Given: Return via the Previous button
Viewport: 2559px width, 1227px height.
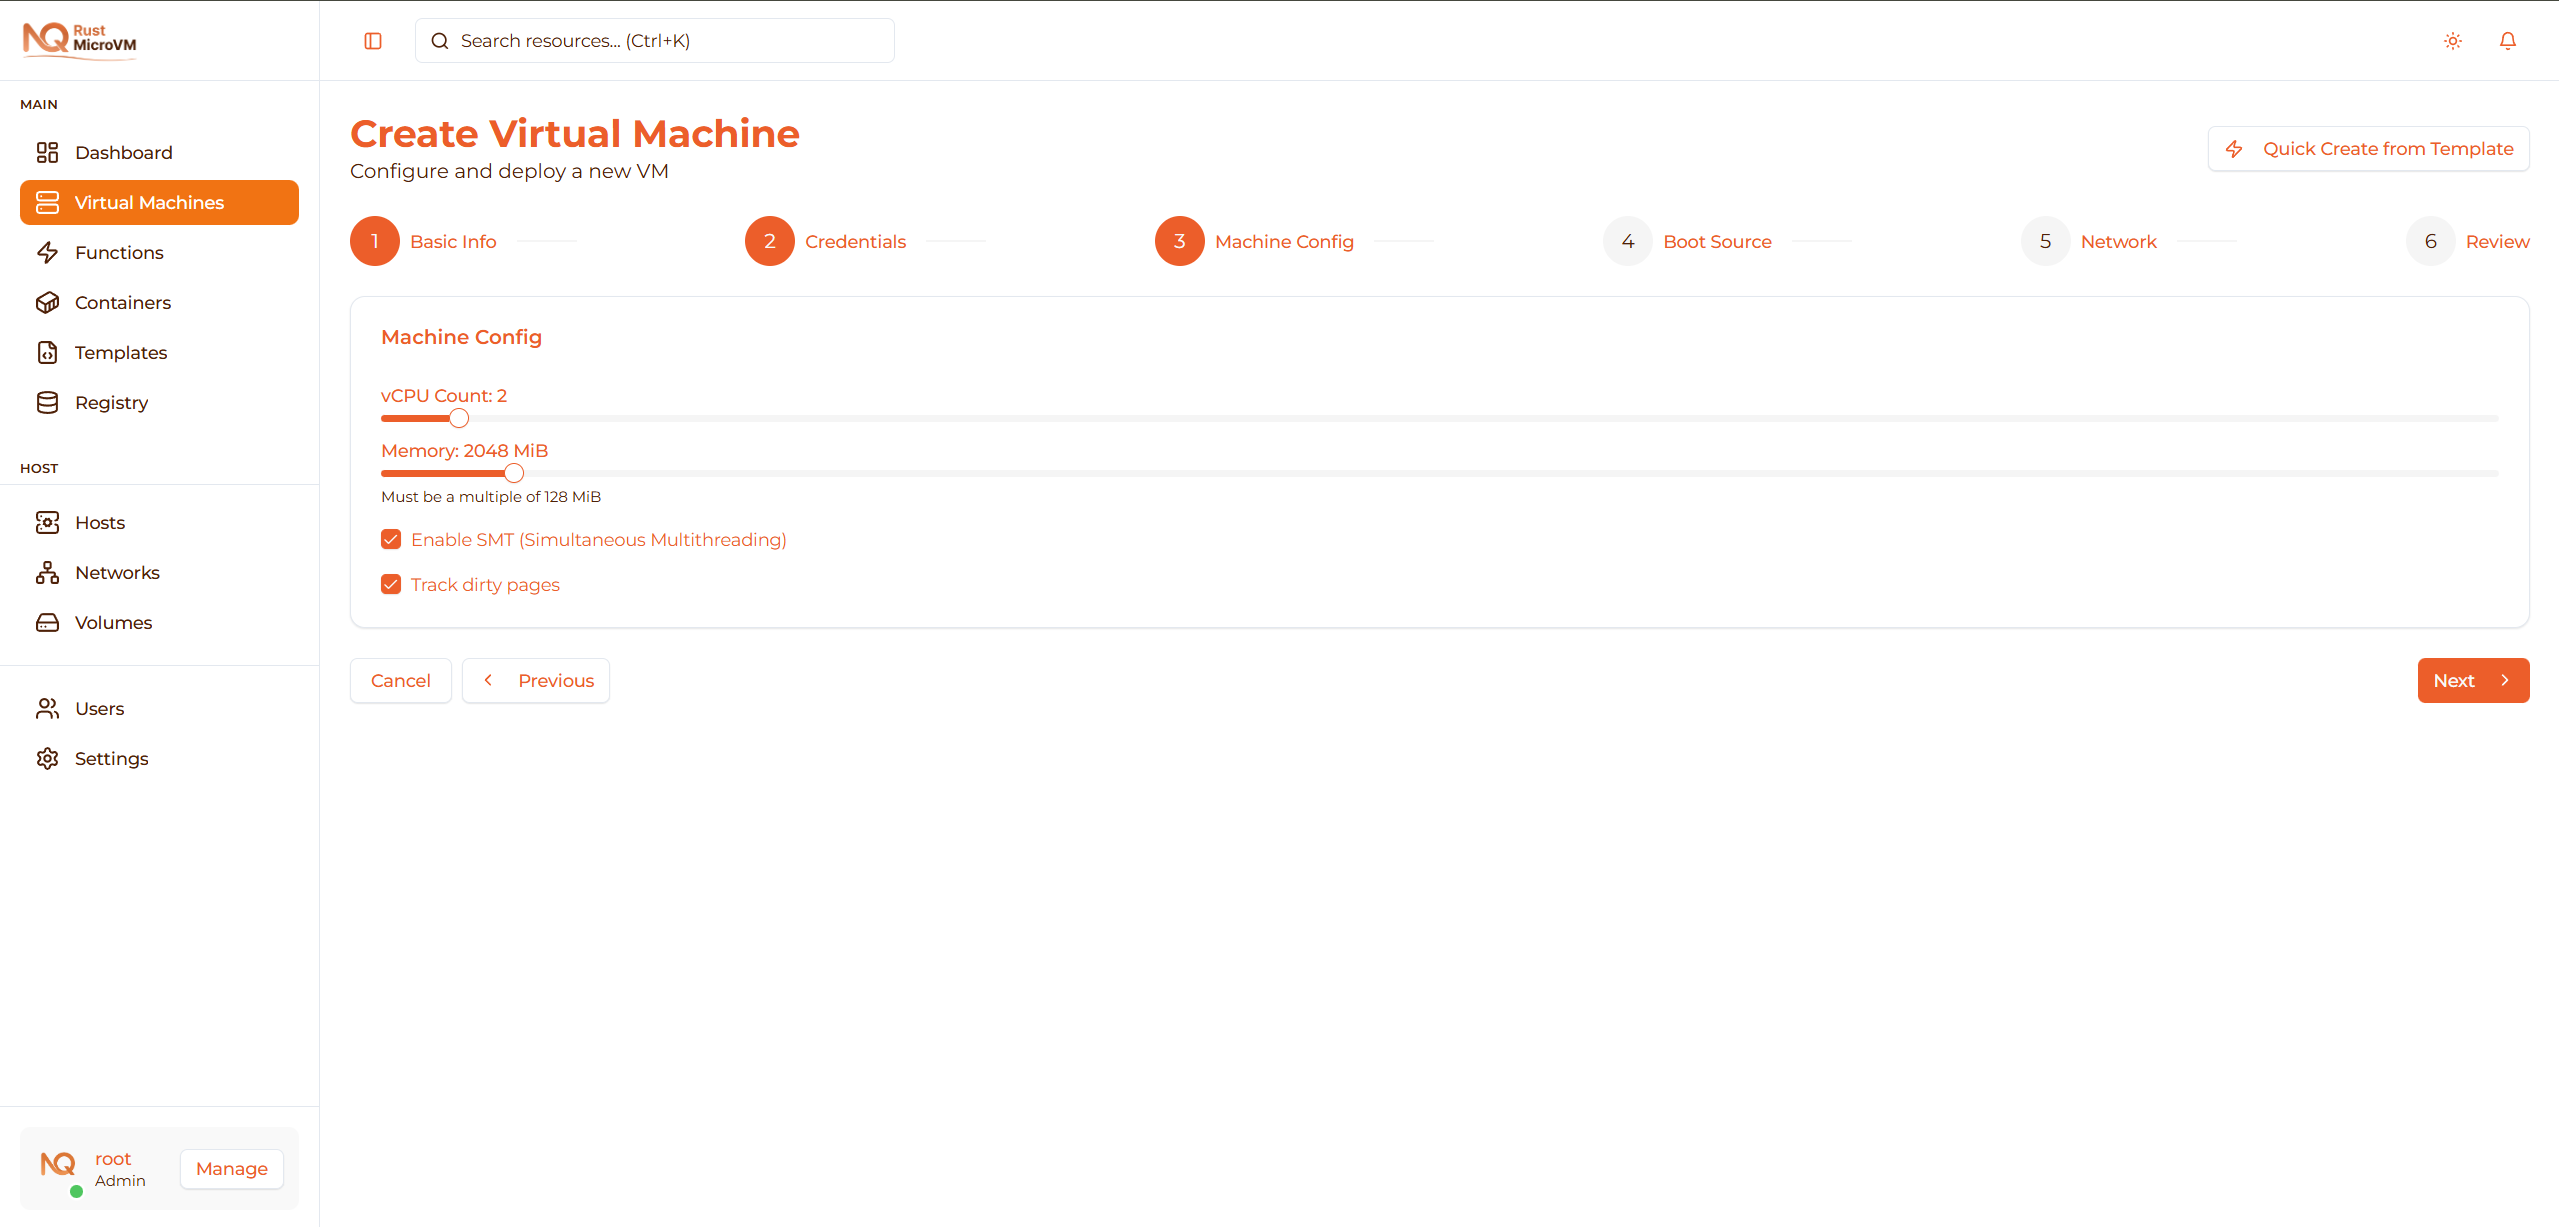Looking at the screenshot, I should [x=536, y=680].
